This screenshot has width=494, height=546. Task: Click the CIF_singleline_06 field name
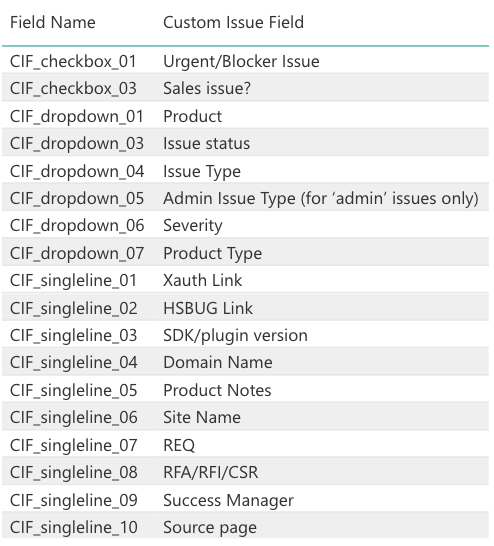tap(73, 418)
